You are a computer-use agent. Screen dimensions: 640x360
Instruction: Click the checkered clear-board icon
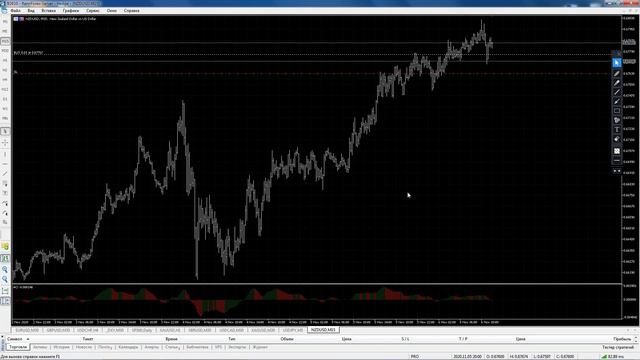tap(617, 151)
